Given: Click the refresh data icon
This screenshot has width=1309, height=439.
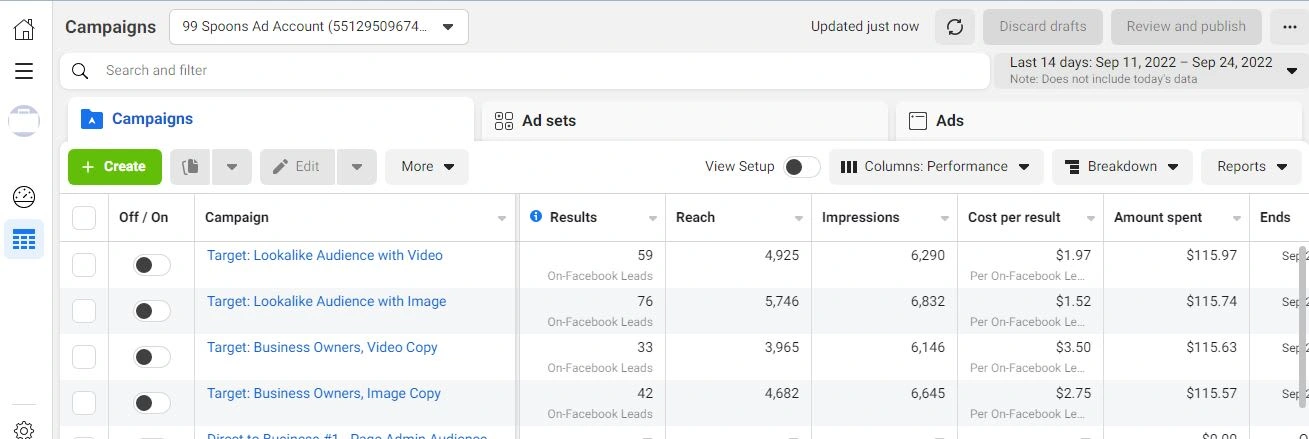Looking at the screenshot, I should point(955,27).
